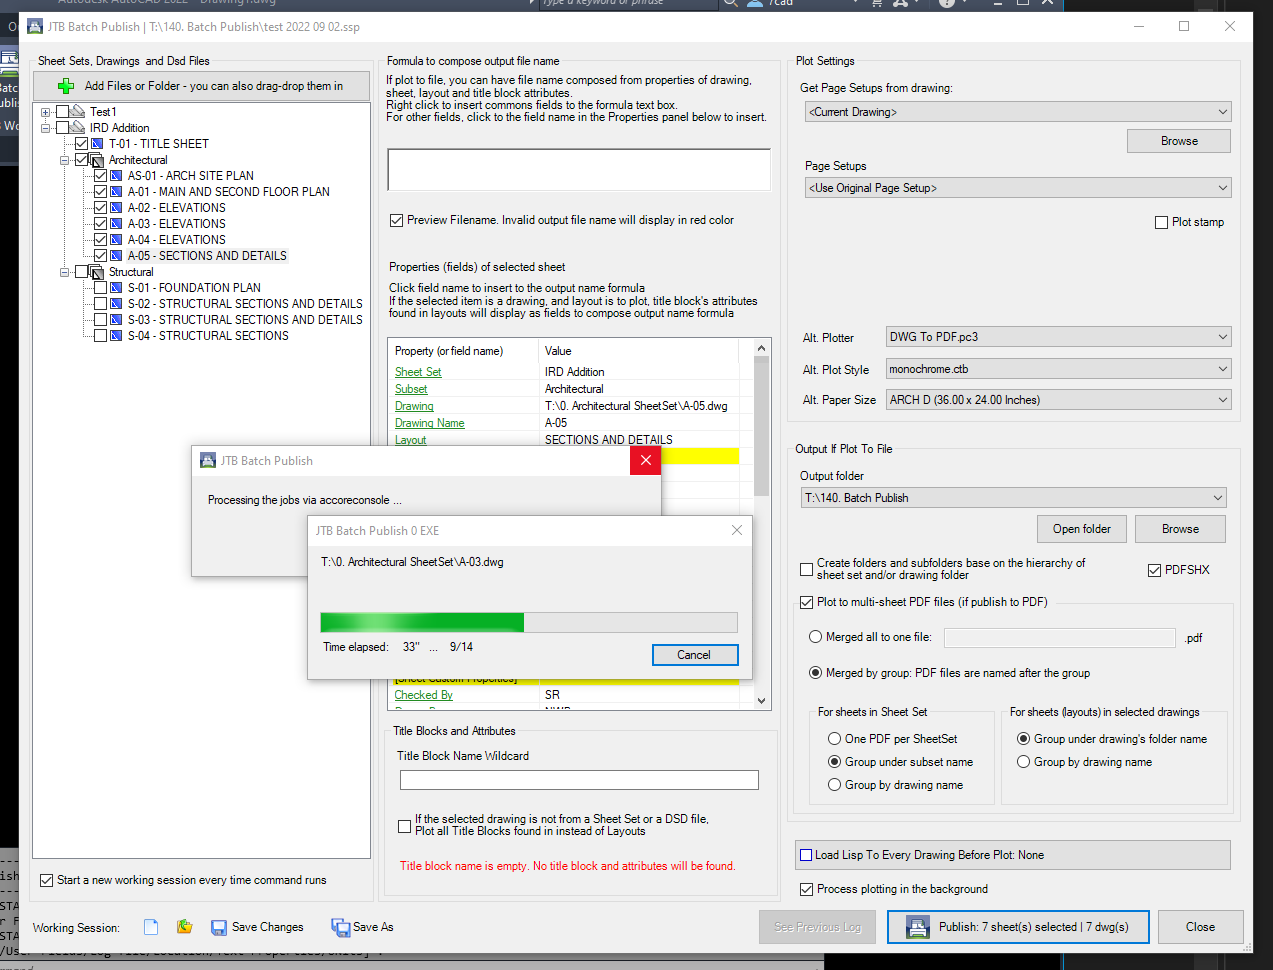Click the Open working session icon
The height and width of the screenshot is (970, 1273).
click(184, 927)
